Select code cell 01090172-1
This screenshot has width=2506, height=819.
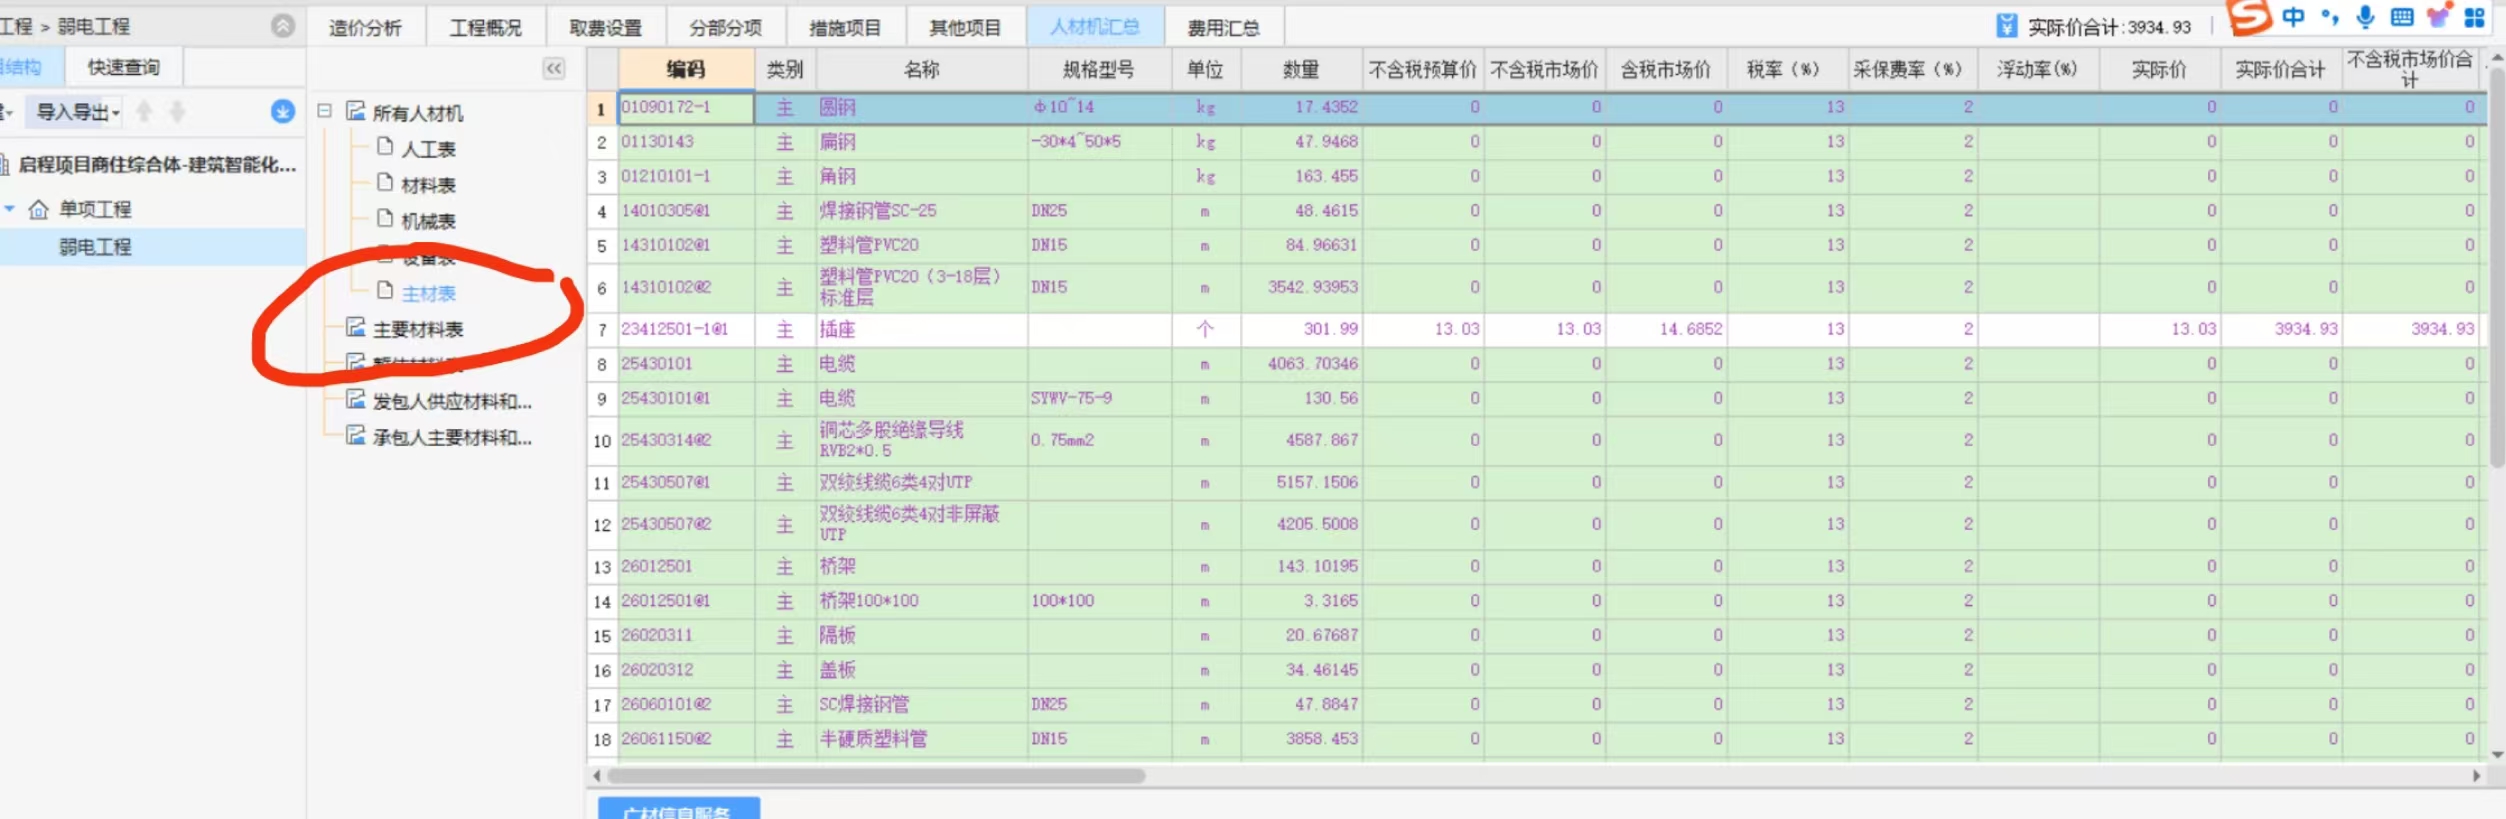[686, 107]
